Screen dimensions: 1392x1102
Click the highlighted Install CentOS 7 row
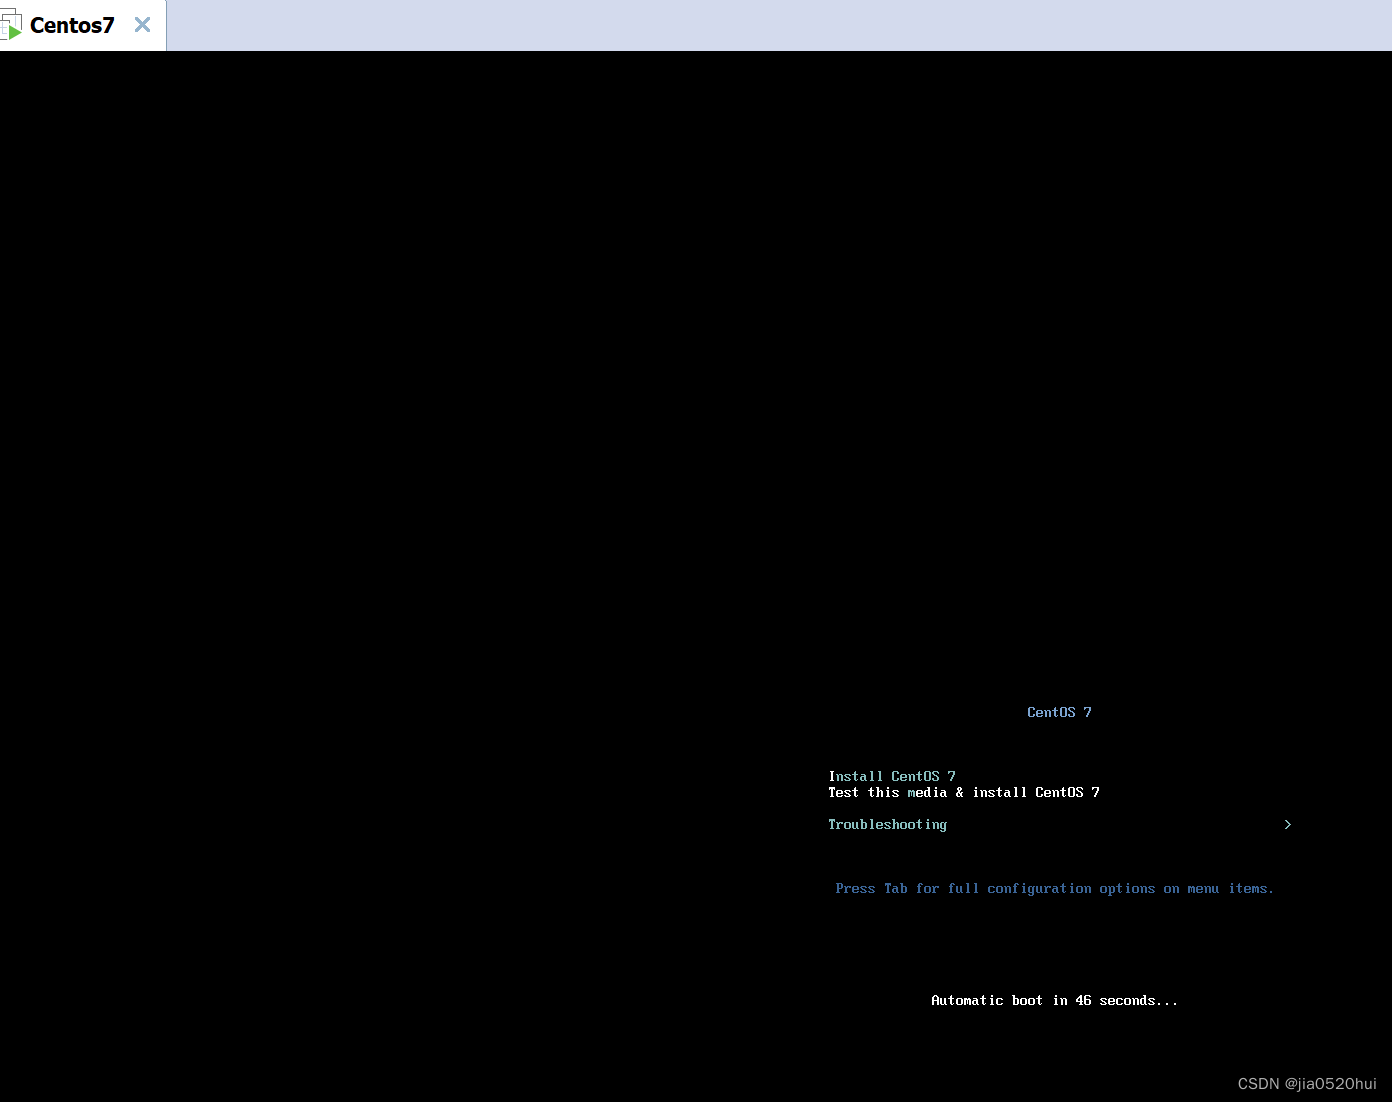891,776
